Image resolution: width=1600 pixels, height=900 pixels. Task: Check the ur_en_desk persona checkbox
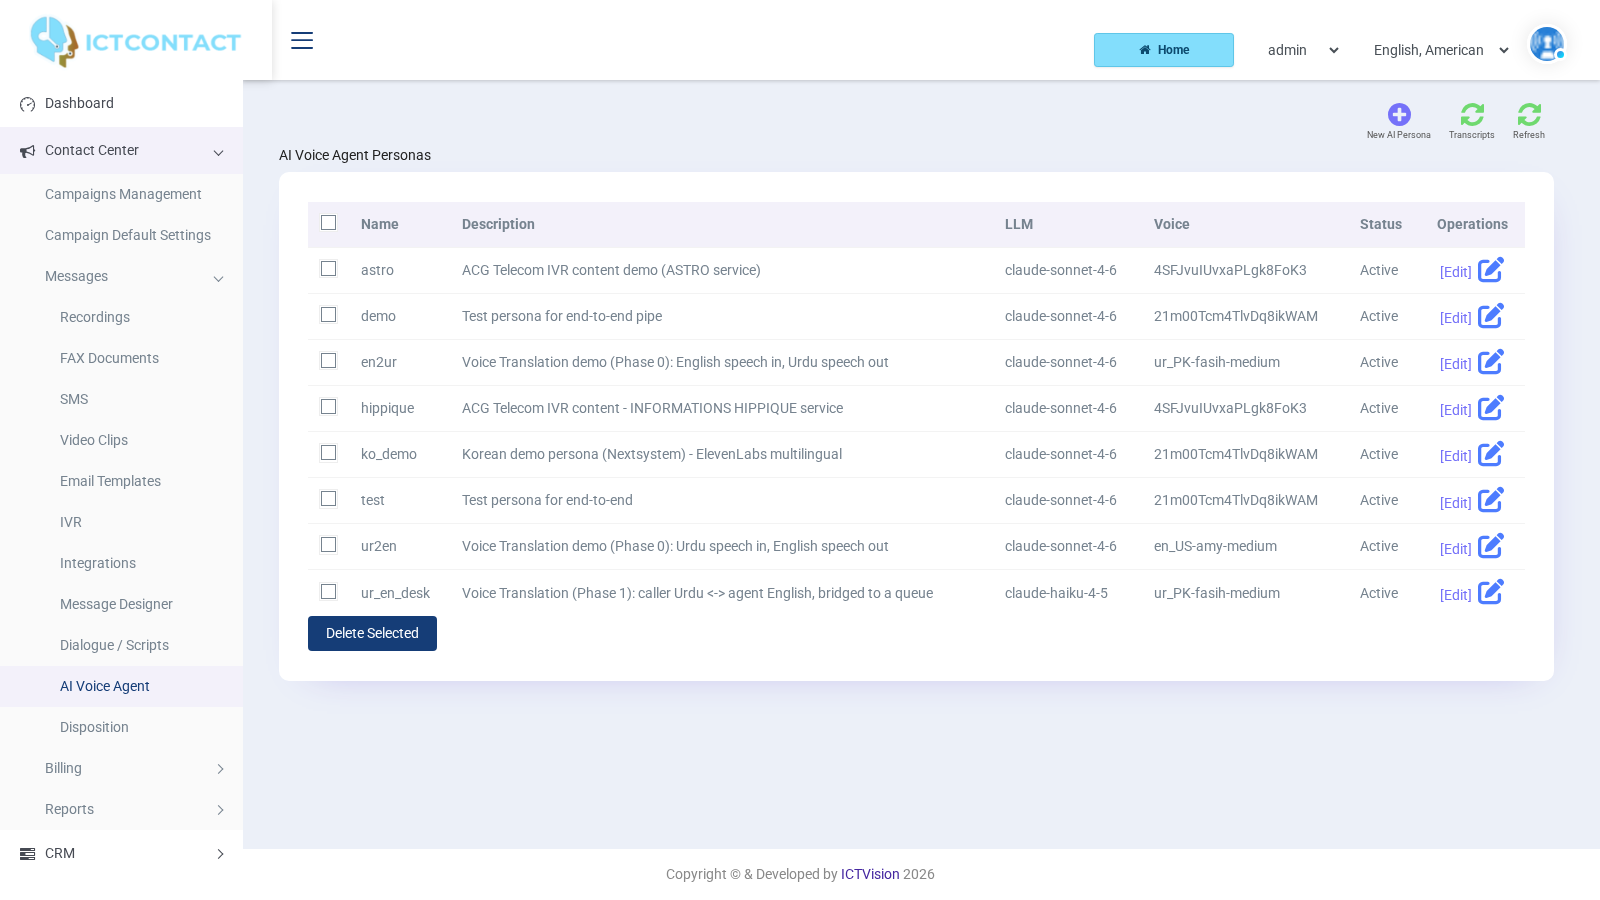pos(328,592)
